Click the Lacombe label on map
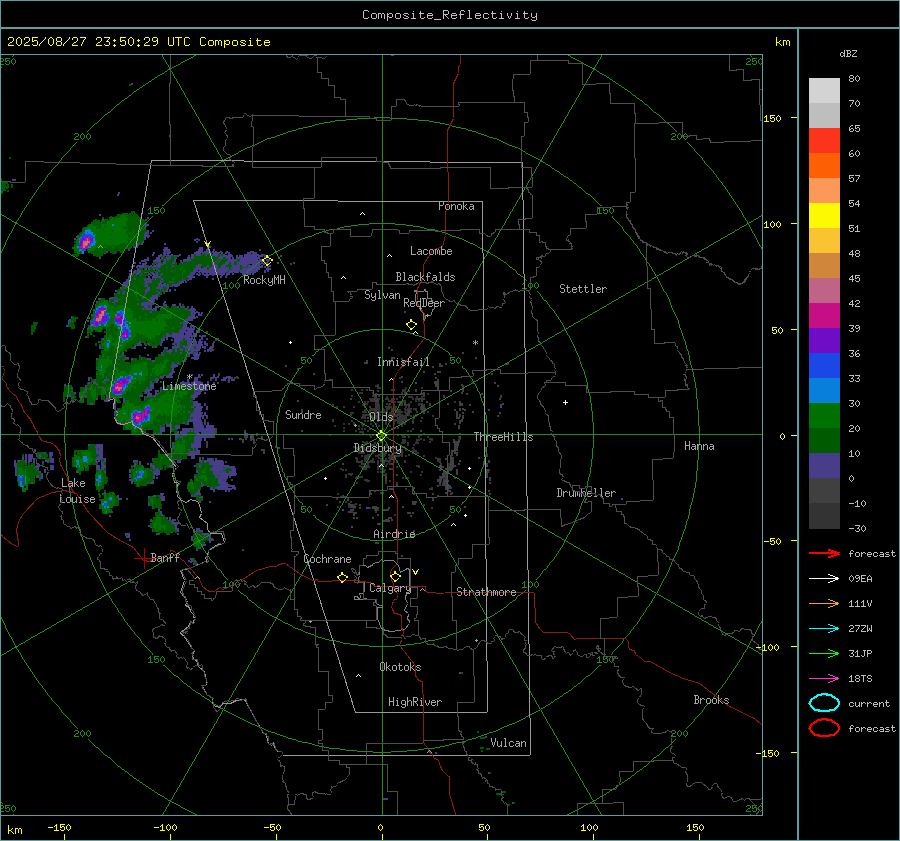900x841 pixels. pos(431,251)
